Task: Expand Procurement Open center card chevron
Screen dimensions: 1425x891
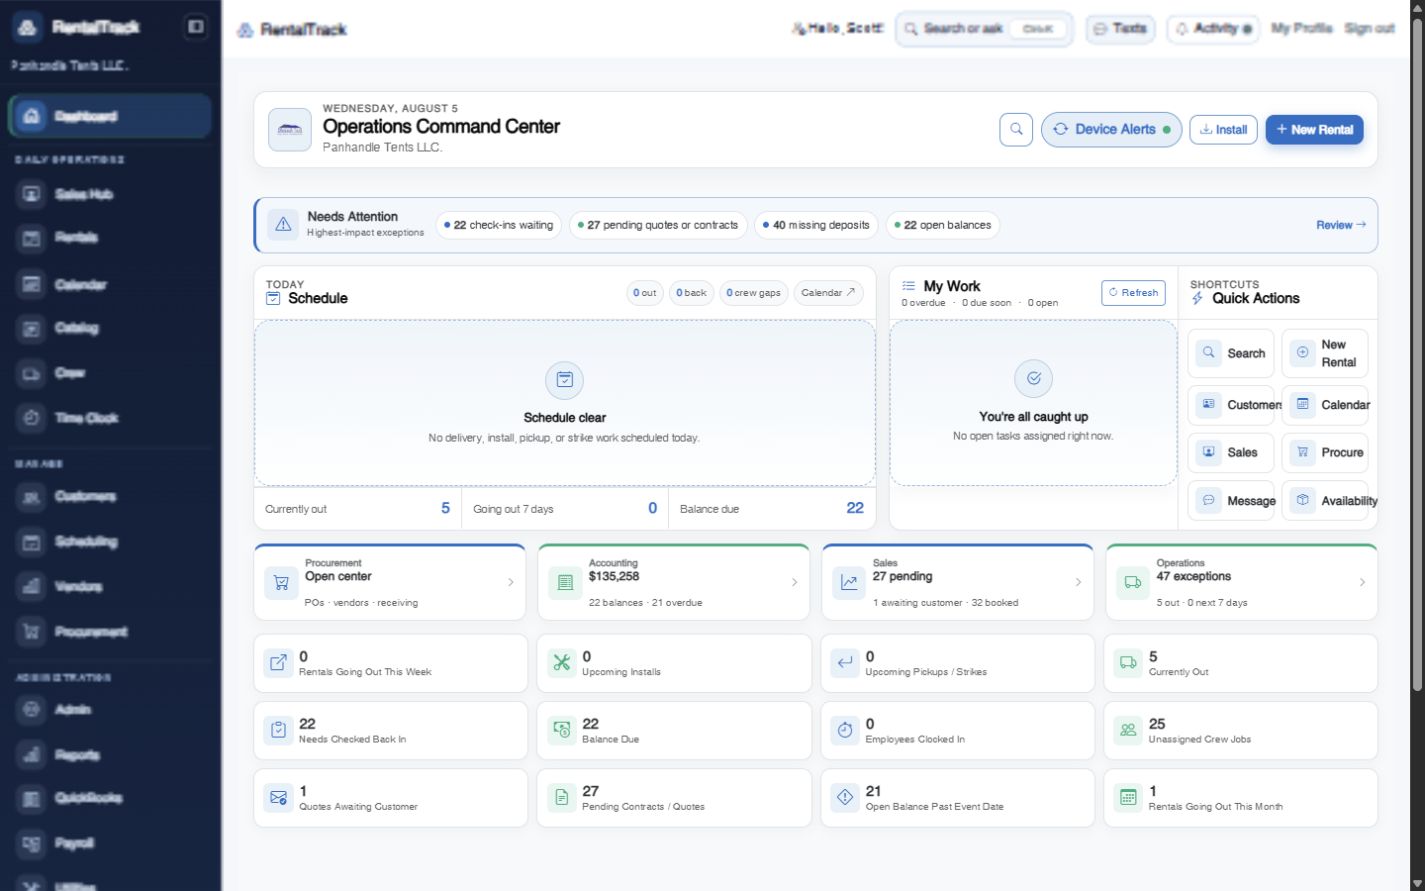Action: click(511, 582)
